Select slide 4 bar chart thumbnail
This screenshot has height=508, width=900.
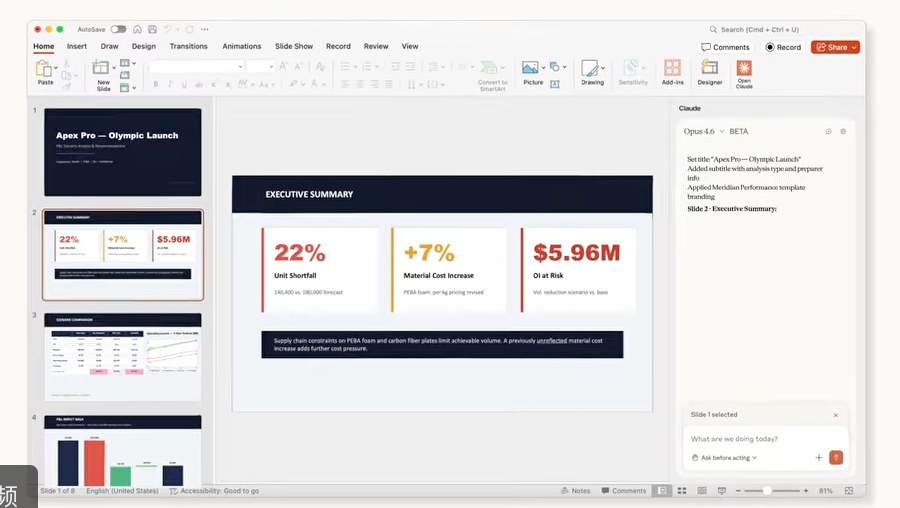(x=123, y=451)
